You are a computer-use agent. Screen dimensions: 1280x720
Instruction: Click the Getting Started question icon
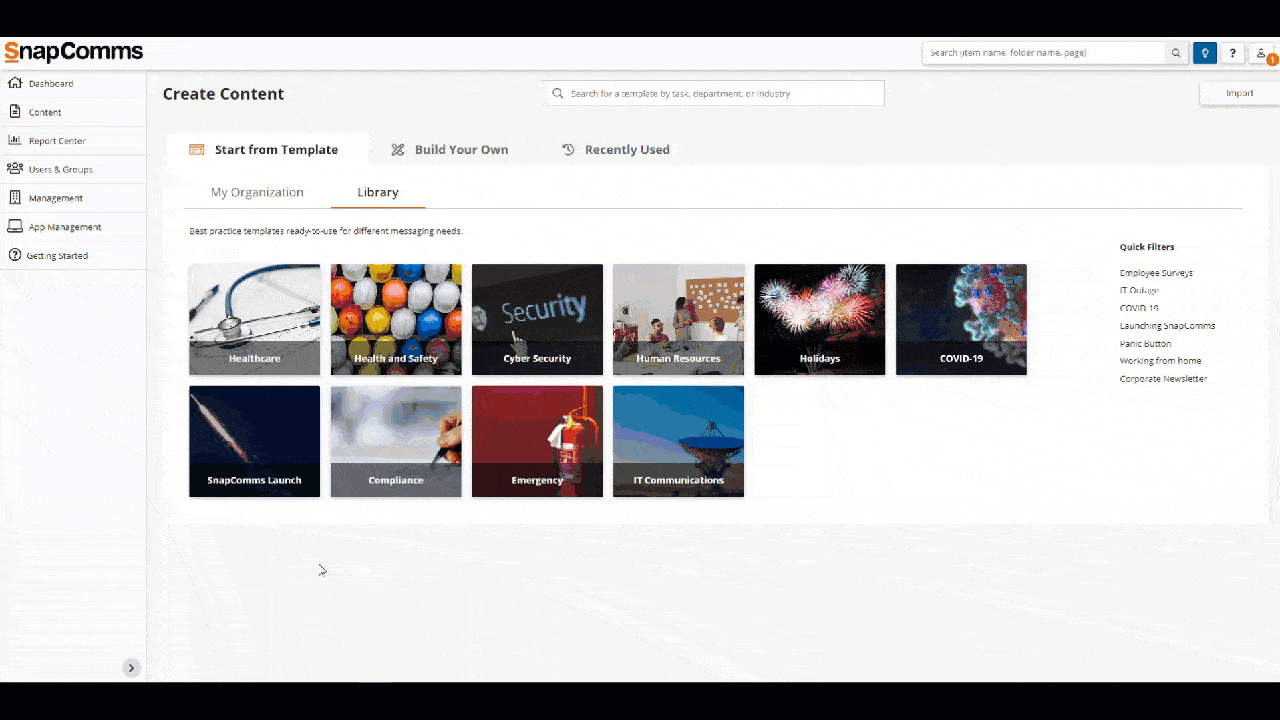15,255
